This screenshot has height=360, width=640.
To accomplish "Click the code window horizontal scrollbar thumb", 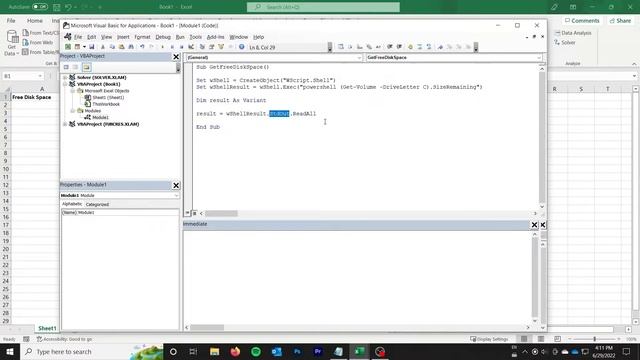I will coord(221,213).
